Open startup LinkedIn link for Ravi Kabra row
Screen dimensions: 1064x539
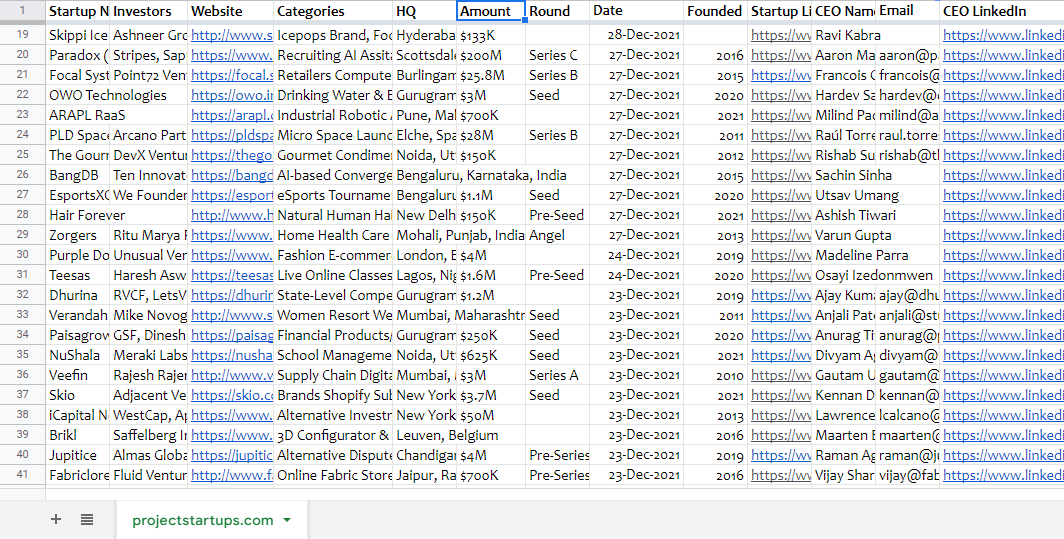point(781,35)
